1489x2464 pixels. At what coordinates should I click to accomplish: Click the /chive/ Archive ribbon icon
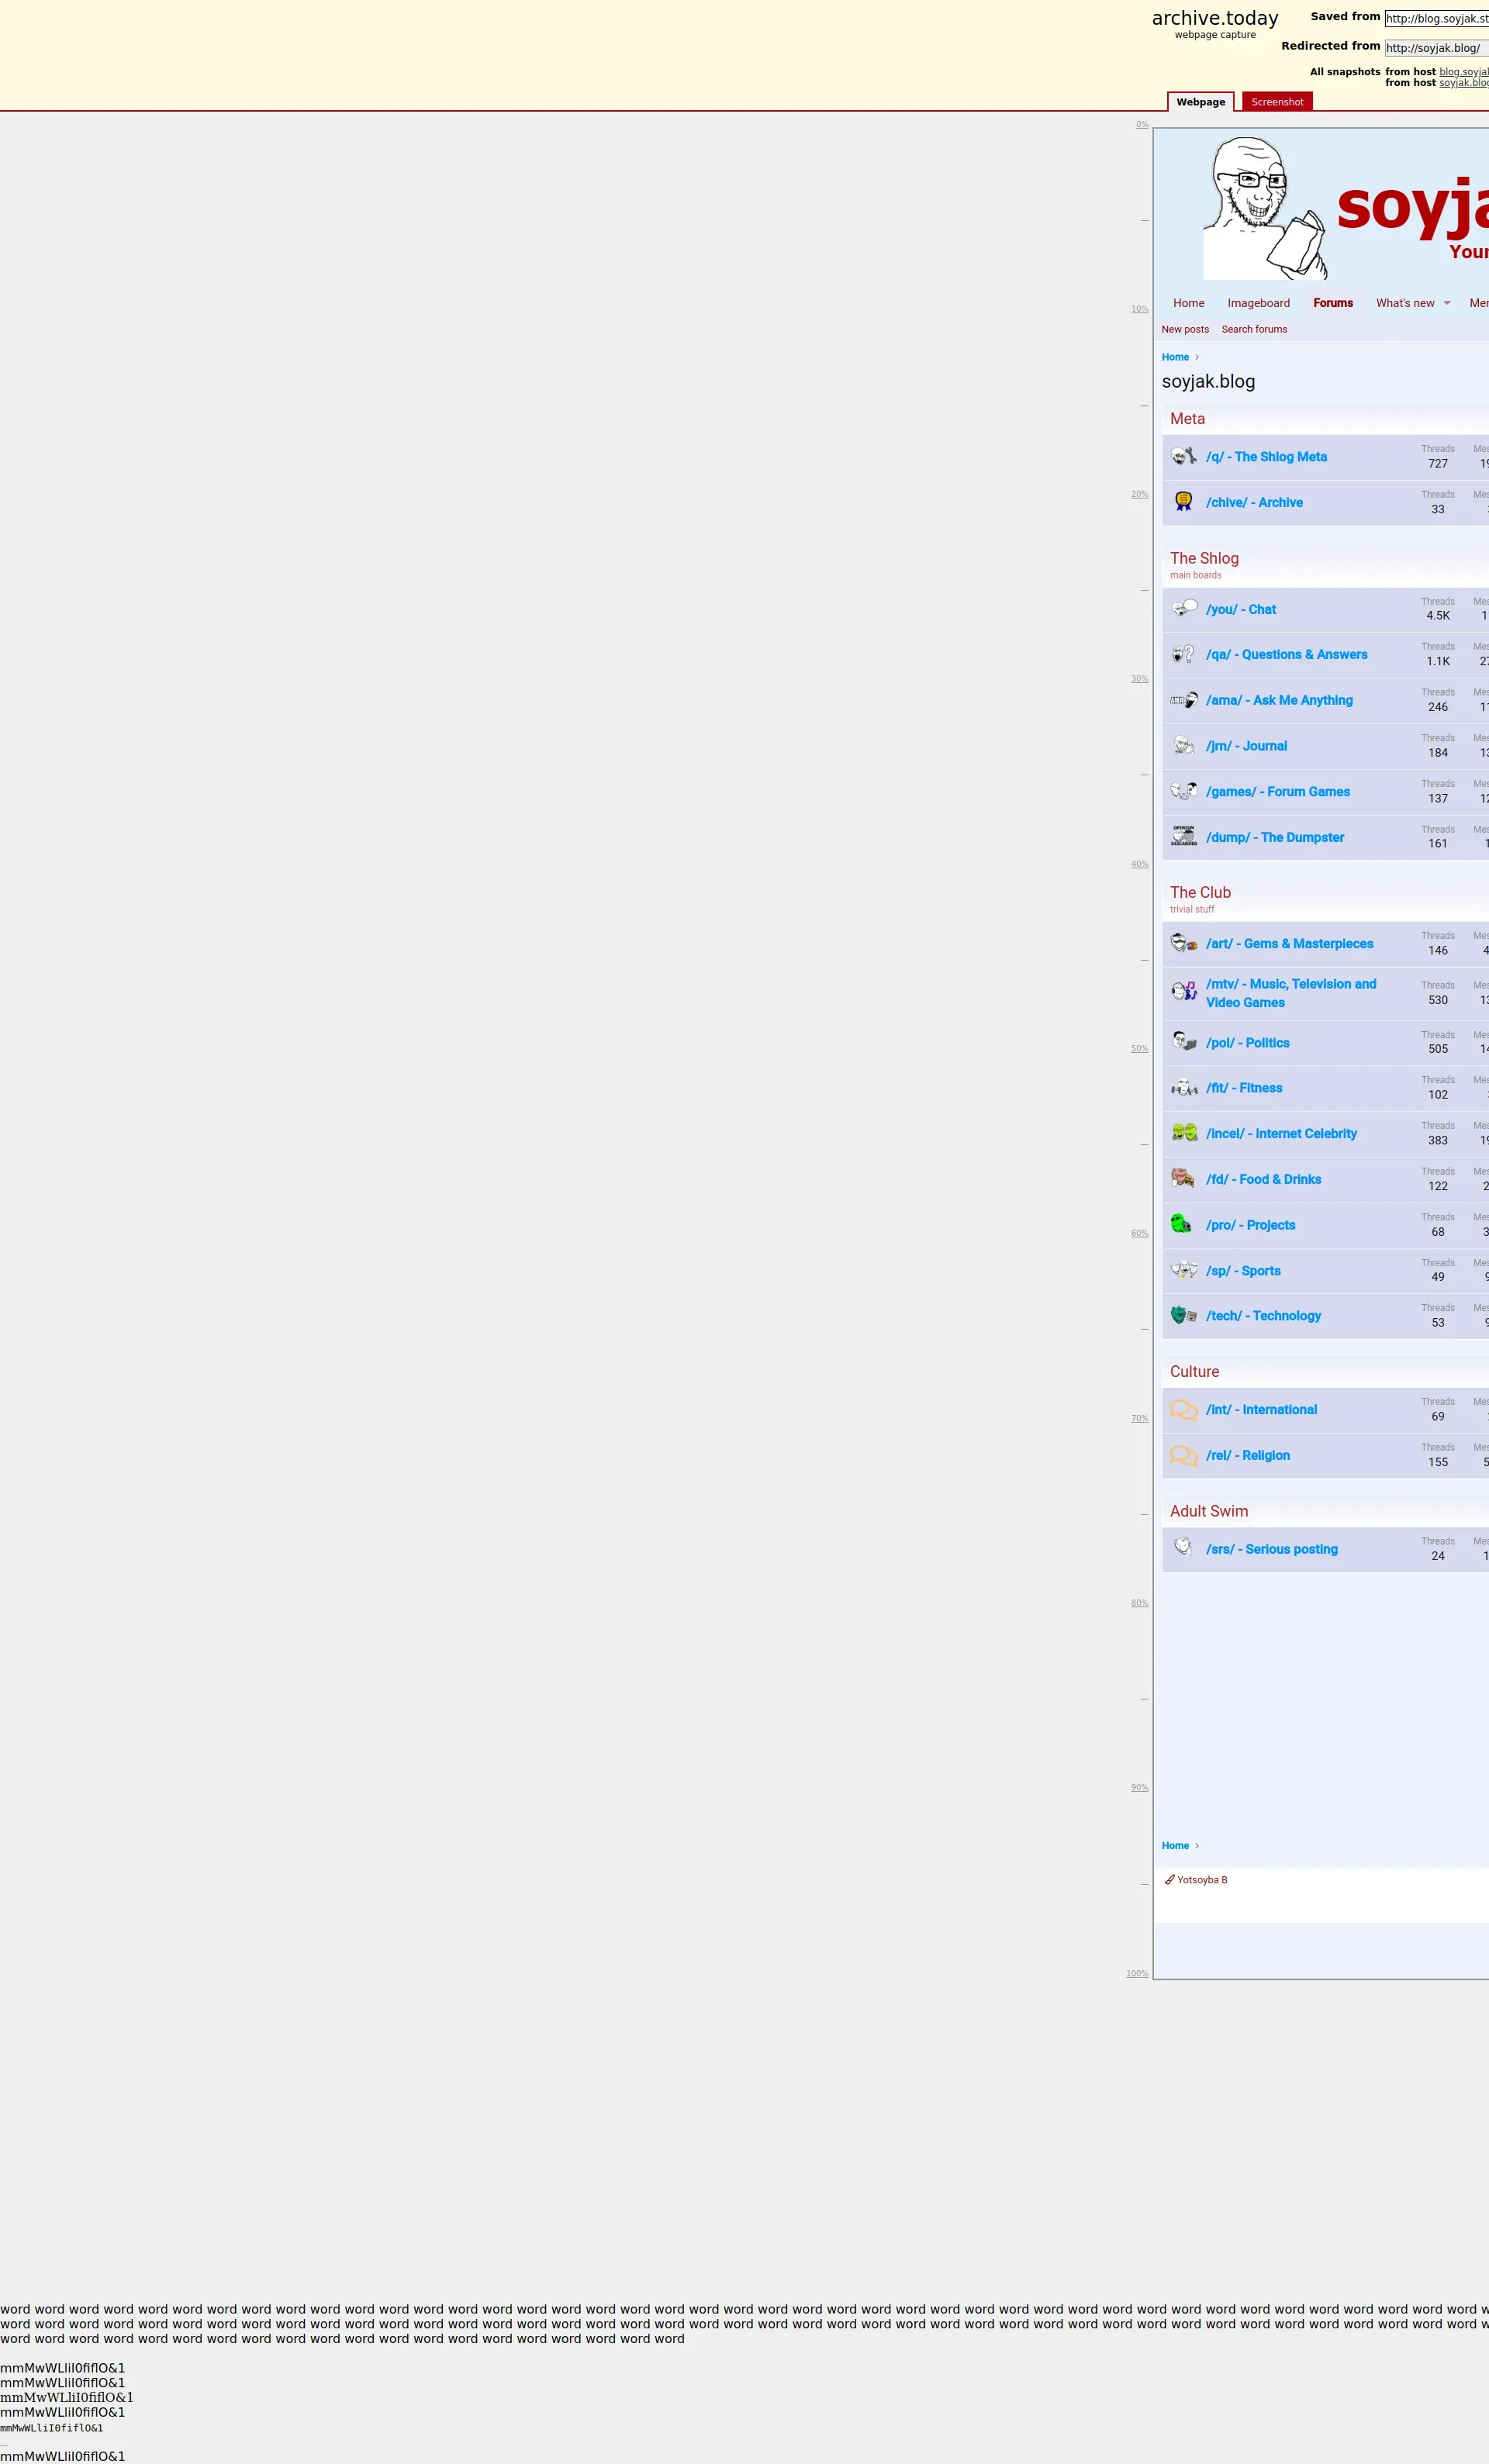pos(1184,502)
